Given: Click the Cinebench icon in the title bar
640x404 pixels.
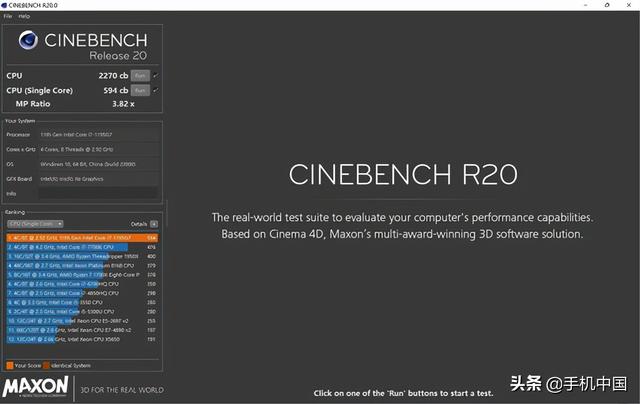Looking at the screenshot, I should click(x=4, y=5).
